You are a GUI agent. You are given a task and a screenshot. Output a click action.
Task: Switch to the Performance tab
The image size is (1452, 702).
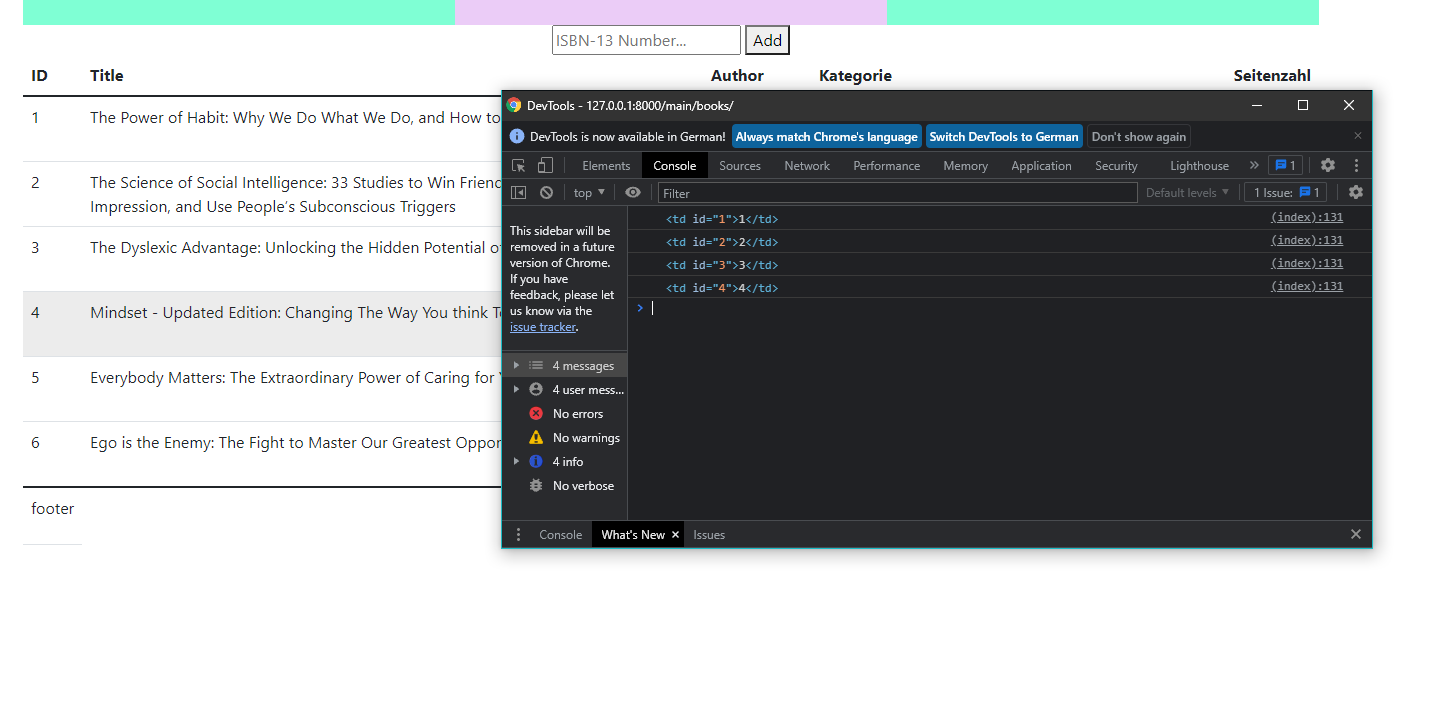tap(887, 166)
